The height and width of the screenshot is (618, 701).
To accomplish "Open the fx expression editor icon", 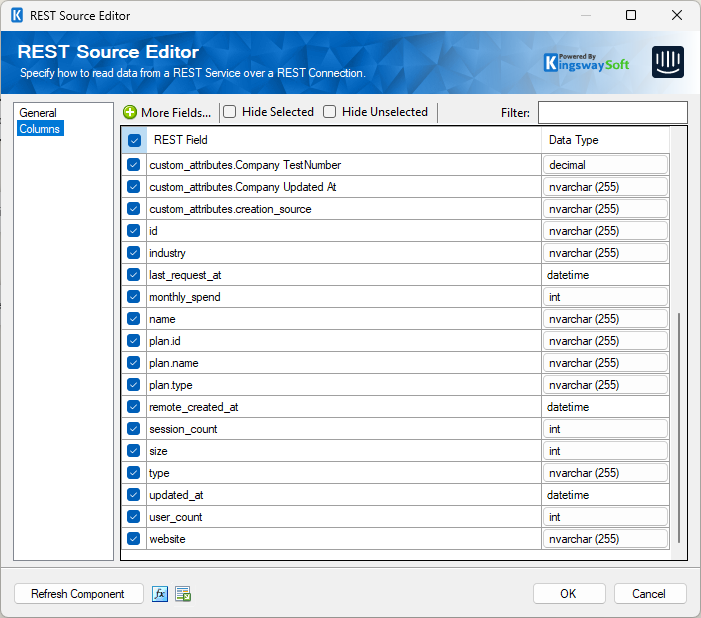I will (x=160, y=594).
